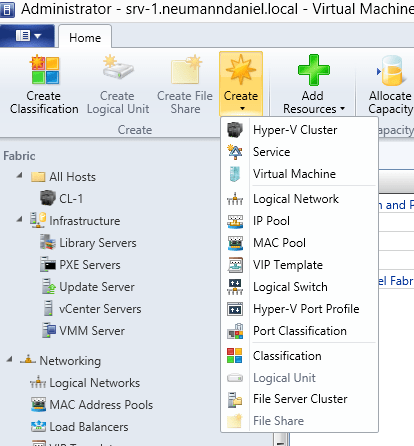Click the Port Classification menu icon
The image size is (414, 446).
[235, 331]
